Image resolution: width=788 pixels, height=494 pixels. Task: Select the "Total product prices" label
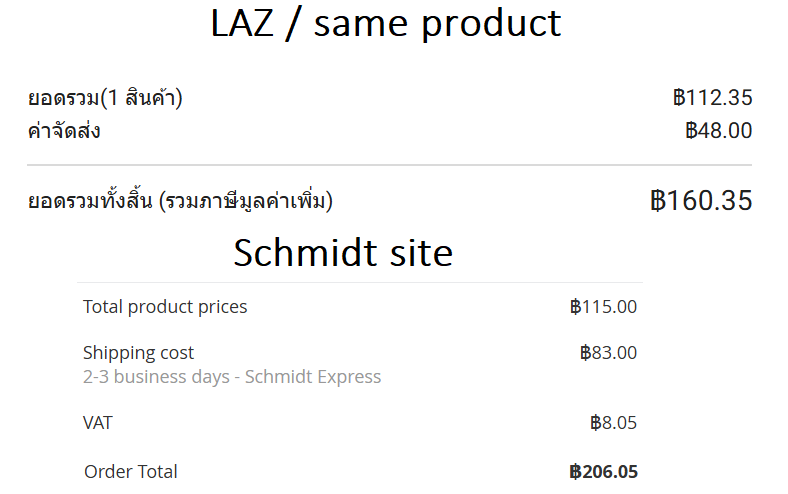165,307
